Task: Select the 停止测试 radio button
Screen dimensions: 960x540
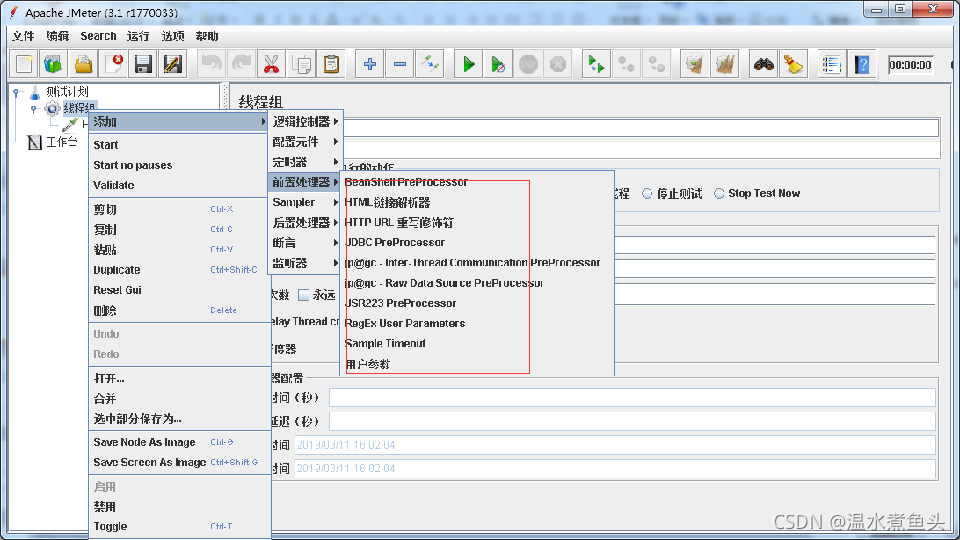Action: coord(647,193)
